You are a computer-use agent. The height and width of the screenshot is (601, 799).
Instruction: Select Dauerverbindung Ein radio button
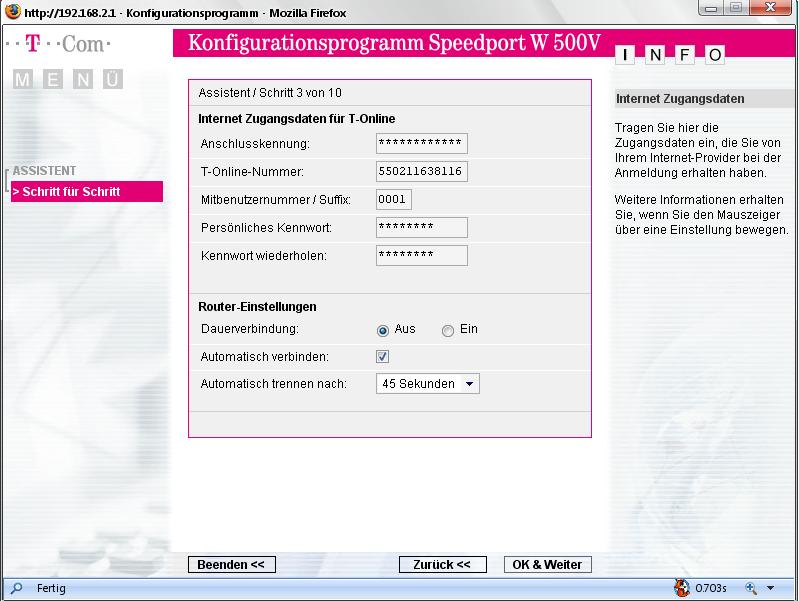447,330
